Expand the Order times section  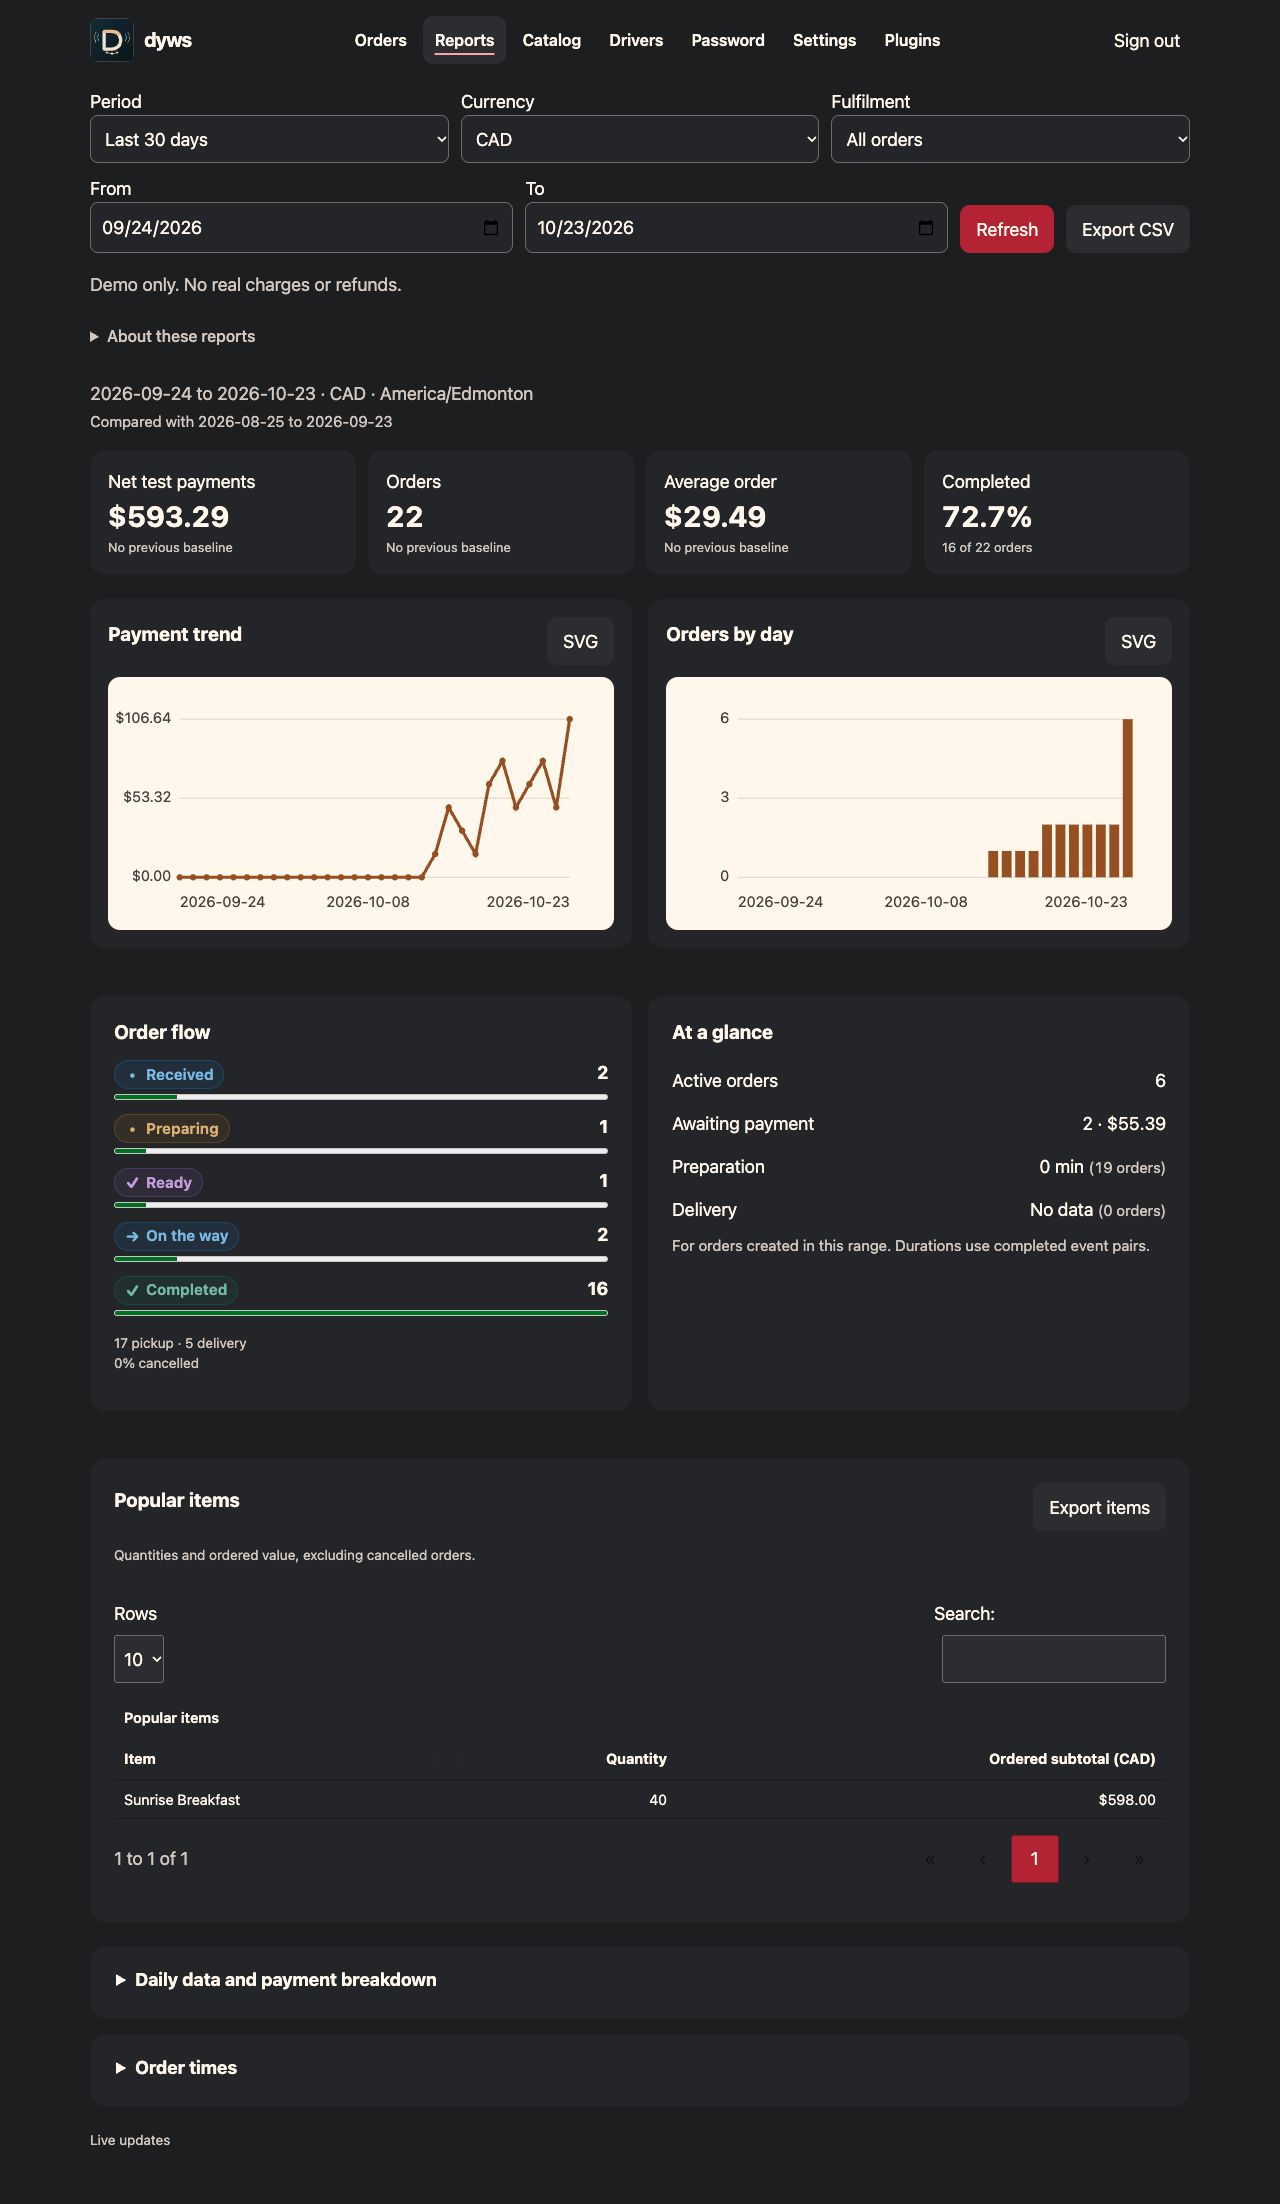(x=176, y=2068)
